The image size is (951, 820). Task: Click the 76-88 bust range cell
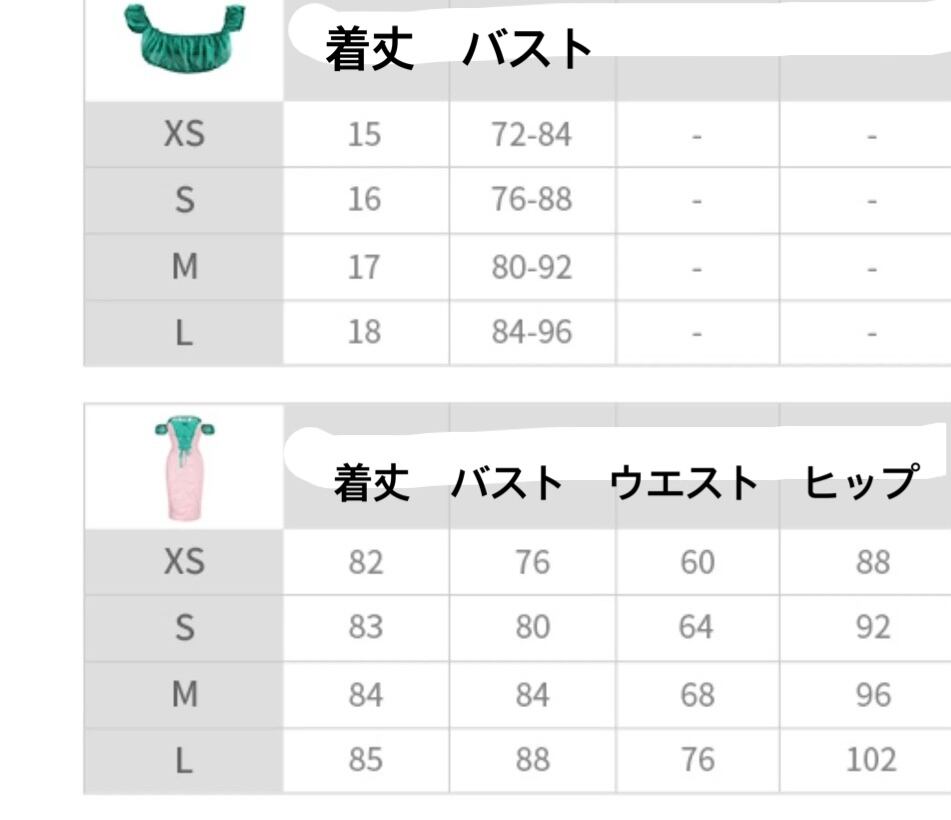[531, 200]
